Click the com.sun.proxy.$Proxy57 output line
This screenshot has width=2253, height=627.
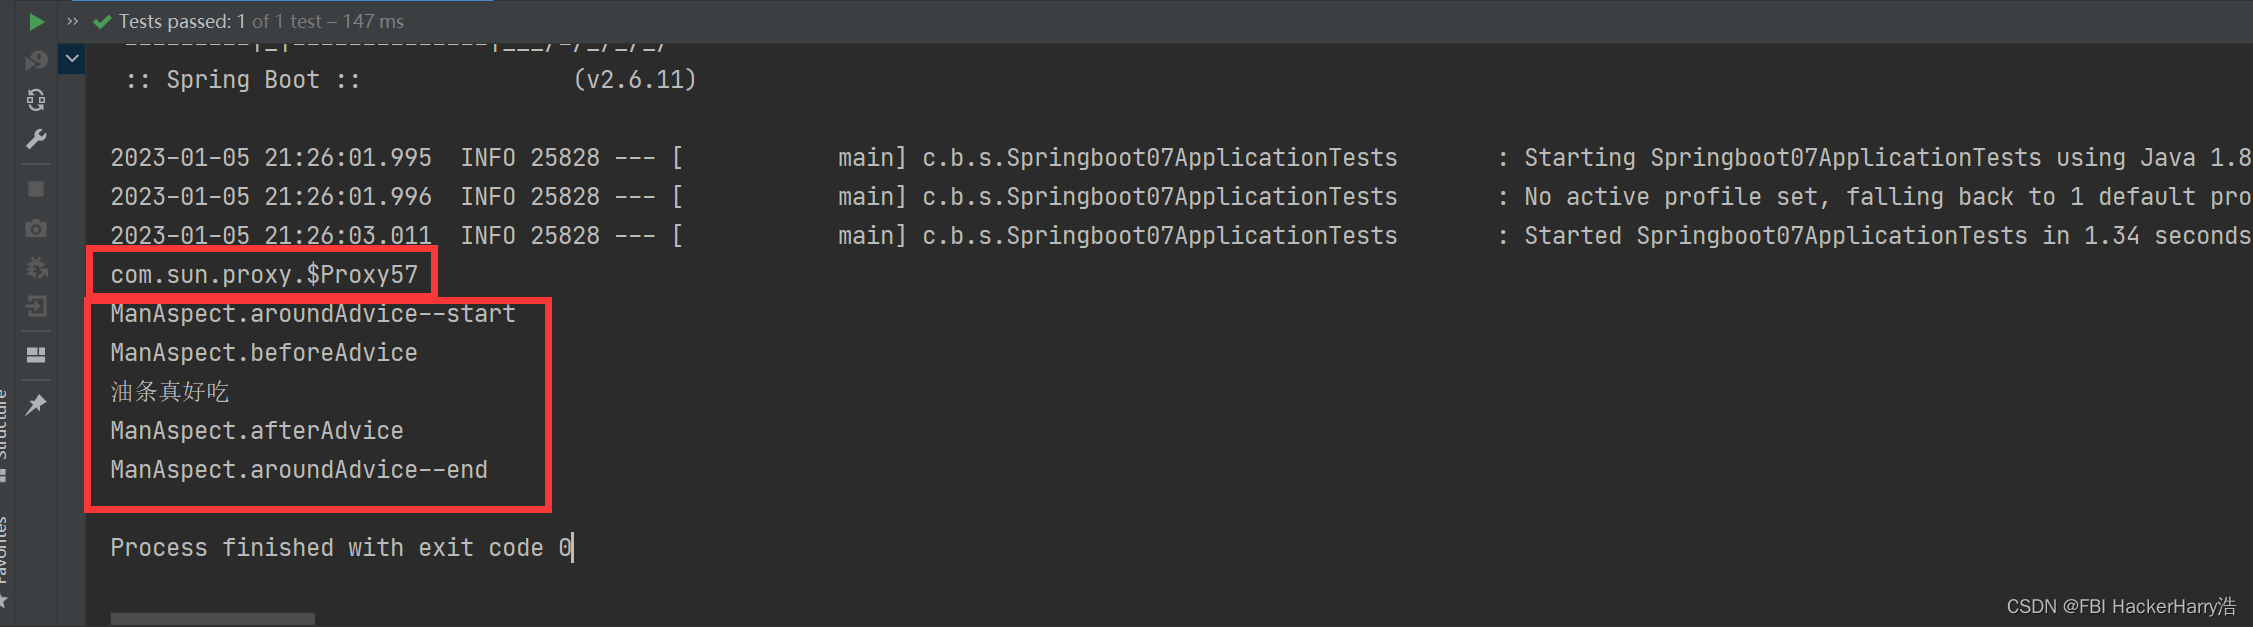264,274
